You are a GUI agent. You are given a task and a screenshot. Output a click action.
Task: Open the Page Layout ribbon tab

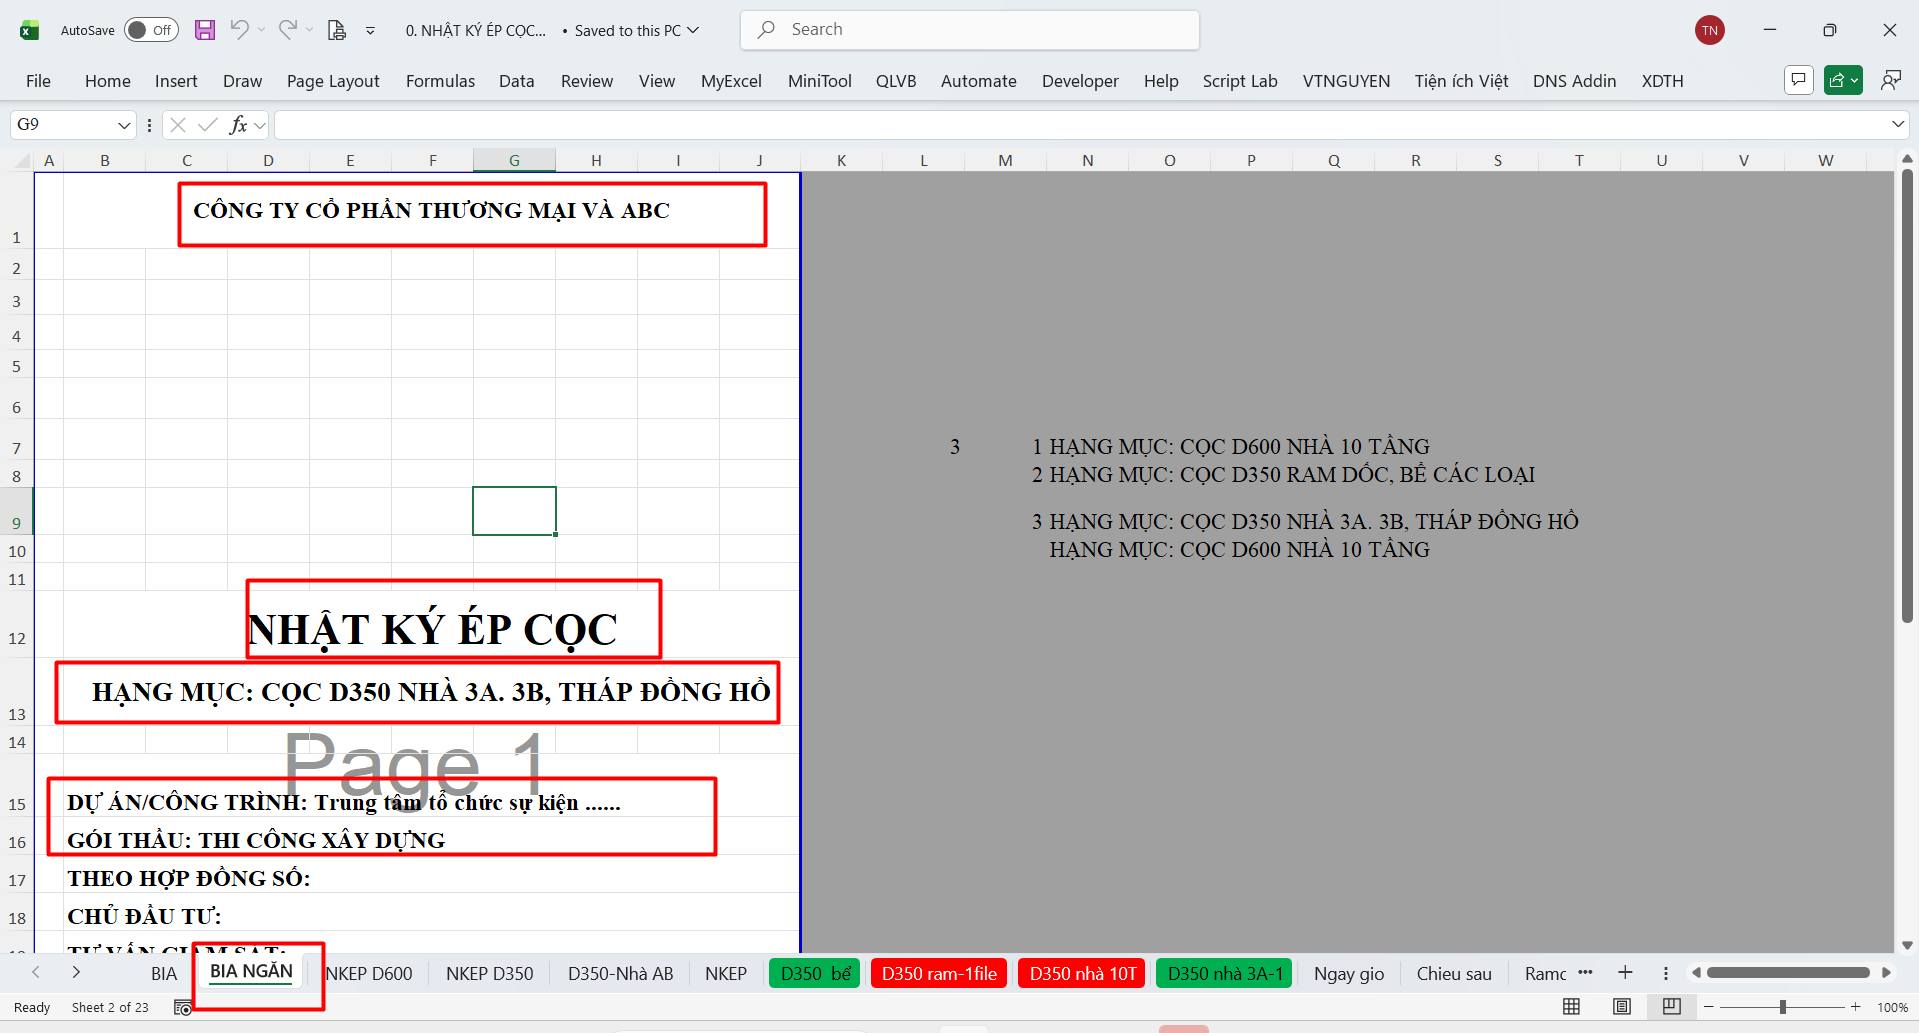pyautogui.click(x=333, y=81)
